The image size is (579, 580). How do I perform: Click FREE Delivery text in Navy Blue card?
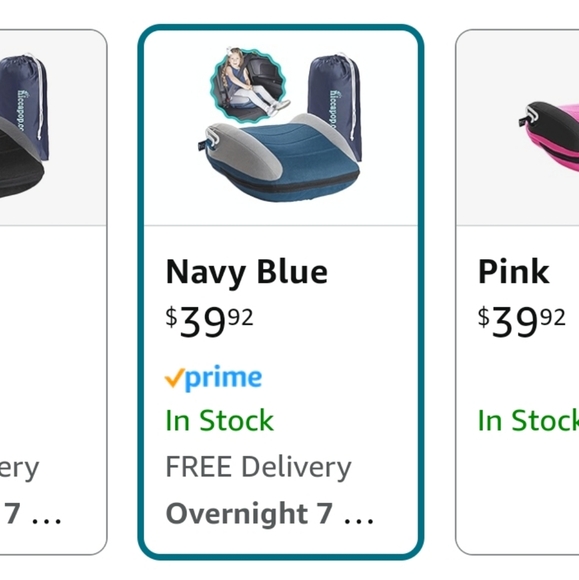tap(258, 468)
